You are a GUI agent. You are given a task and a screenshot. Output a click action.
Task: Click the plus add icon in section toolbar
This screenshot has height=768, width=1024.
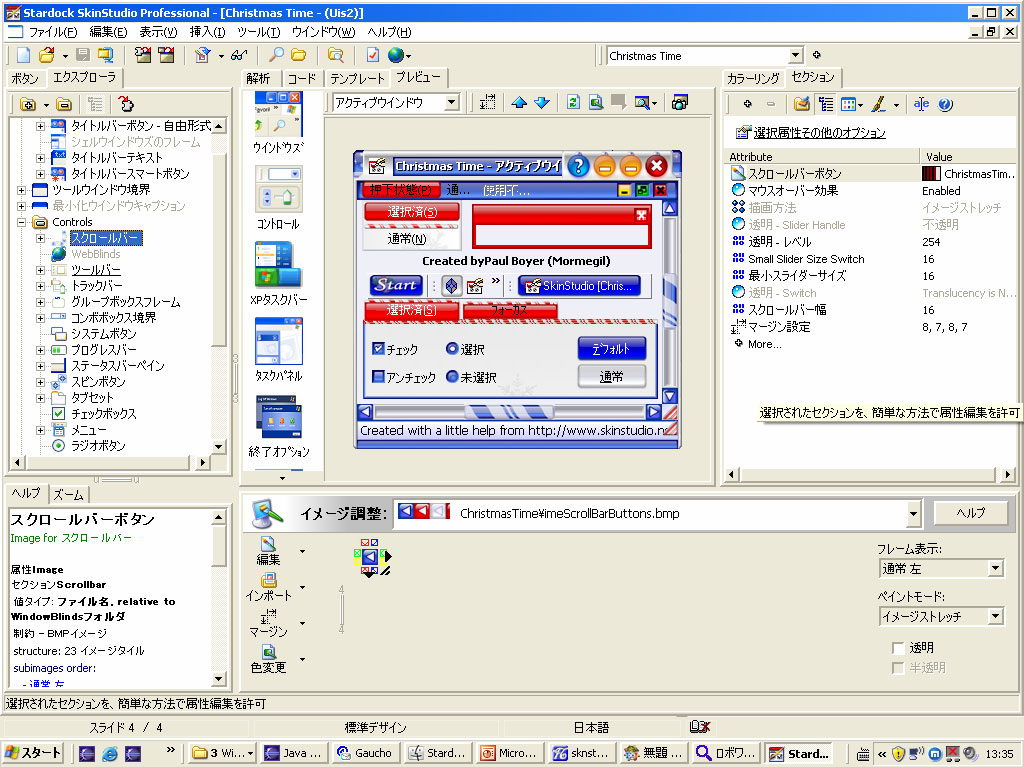(748, 104)
